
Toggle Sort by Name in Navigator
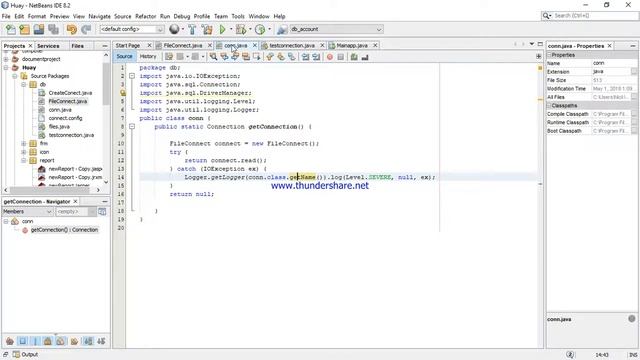pos(88,341)
